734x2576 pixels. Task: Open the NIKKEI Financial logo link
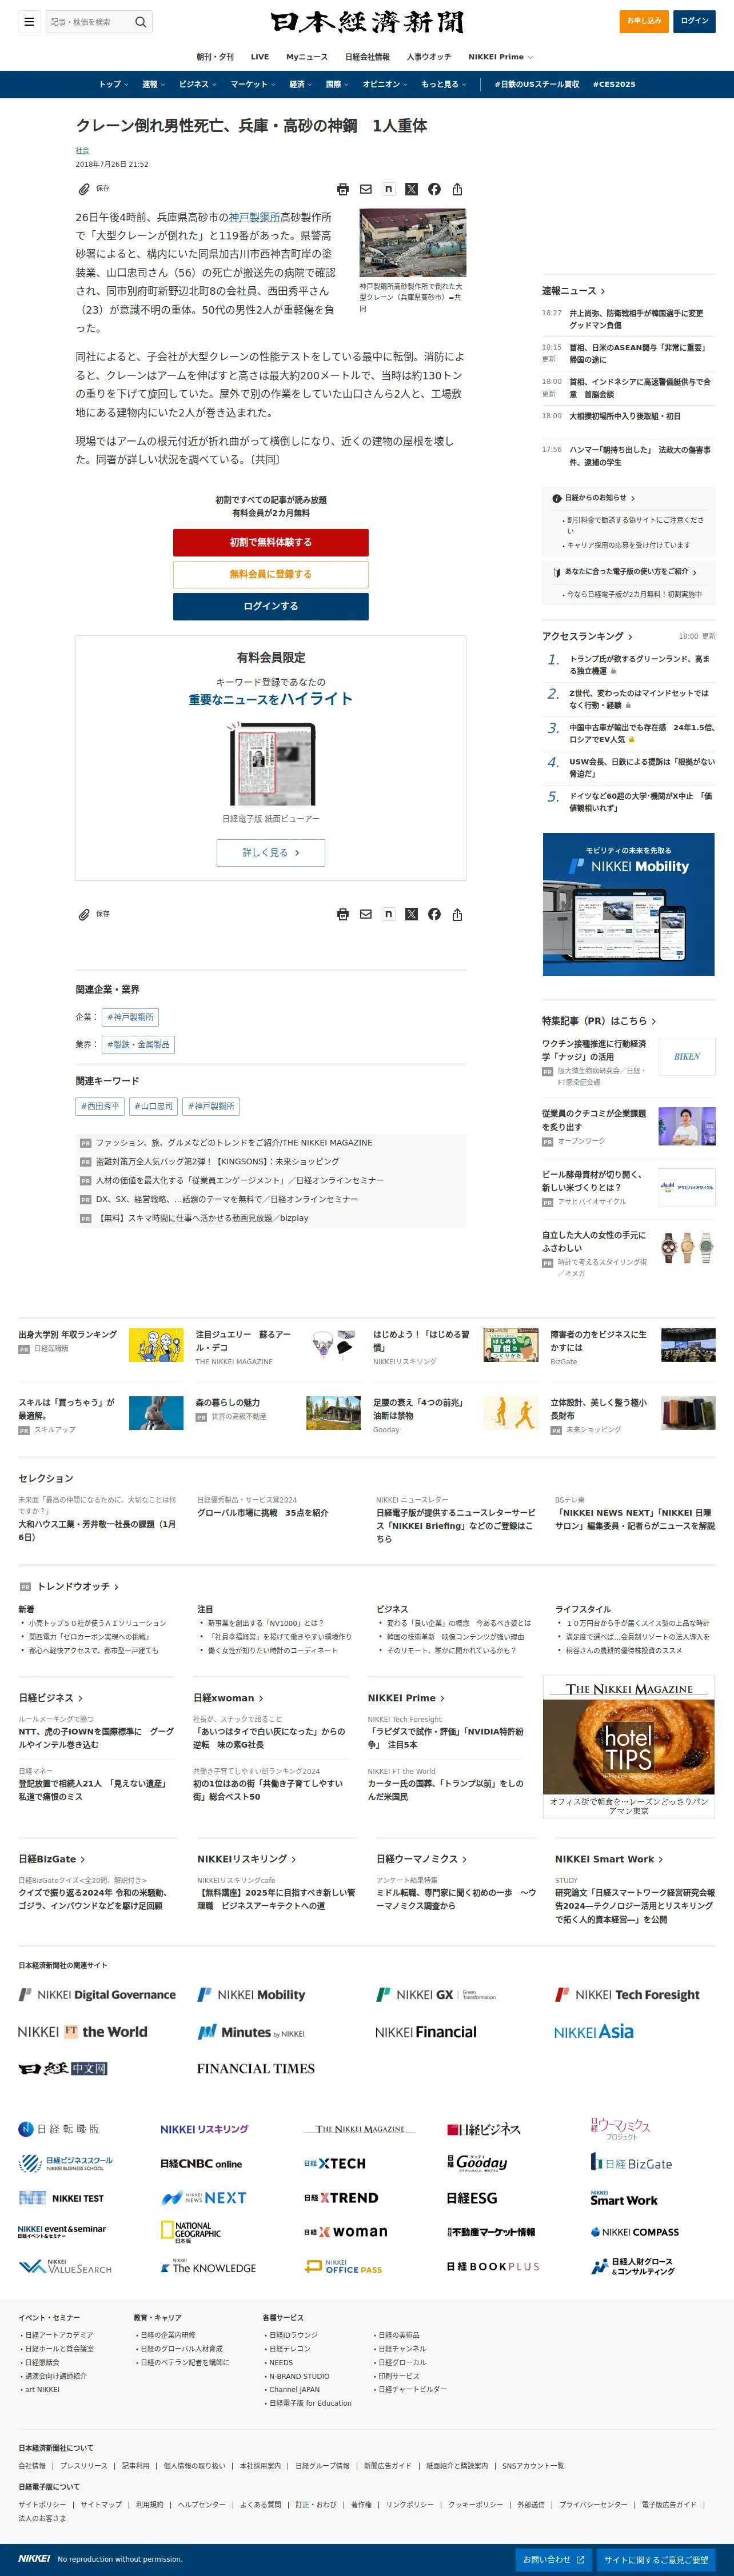426,2031
